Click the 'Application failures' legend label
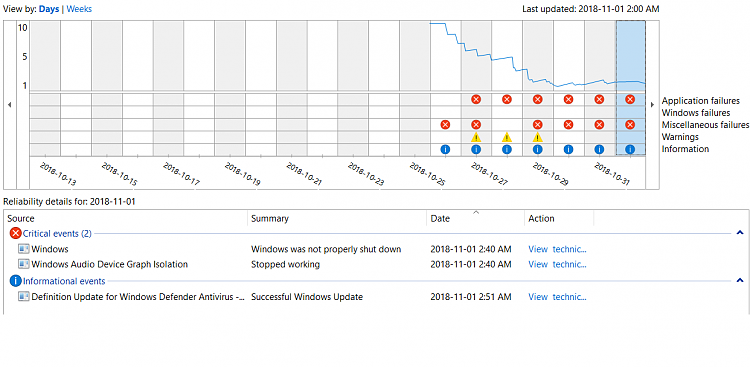Image resolution: width=750 pixels, height=367 pixels. (701, 101)
